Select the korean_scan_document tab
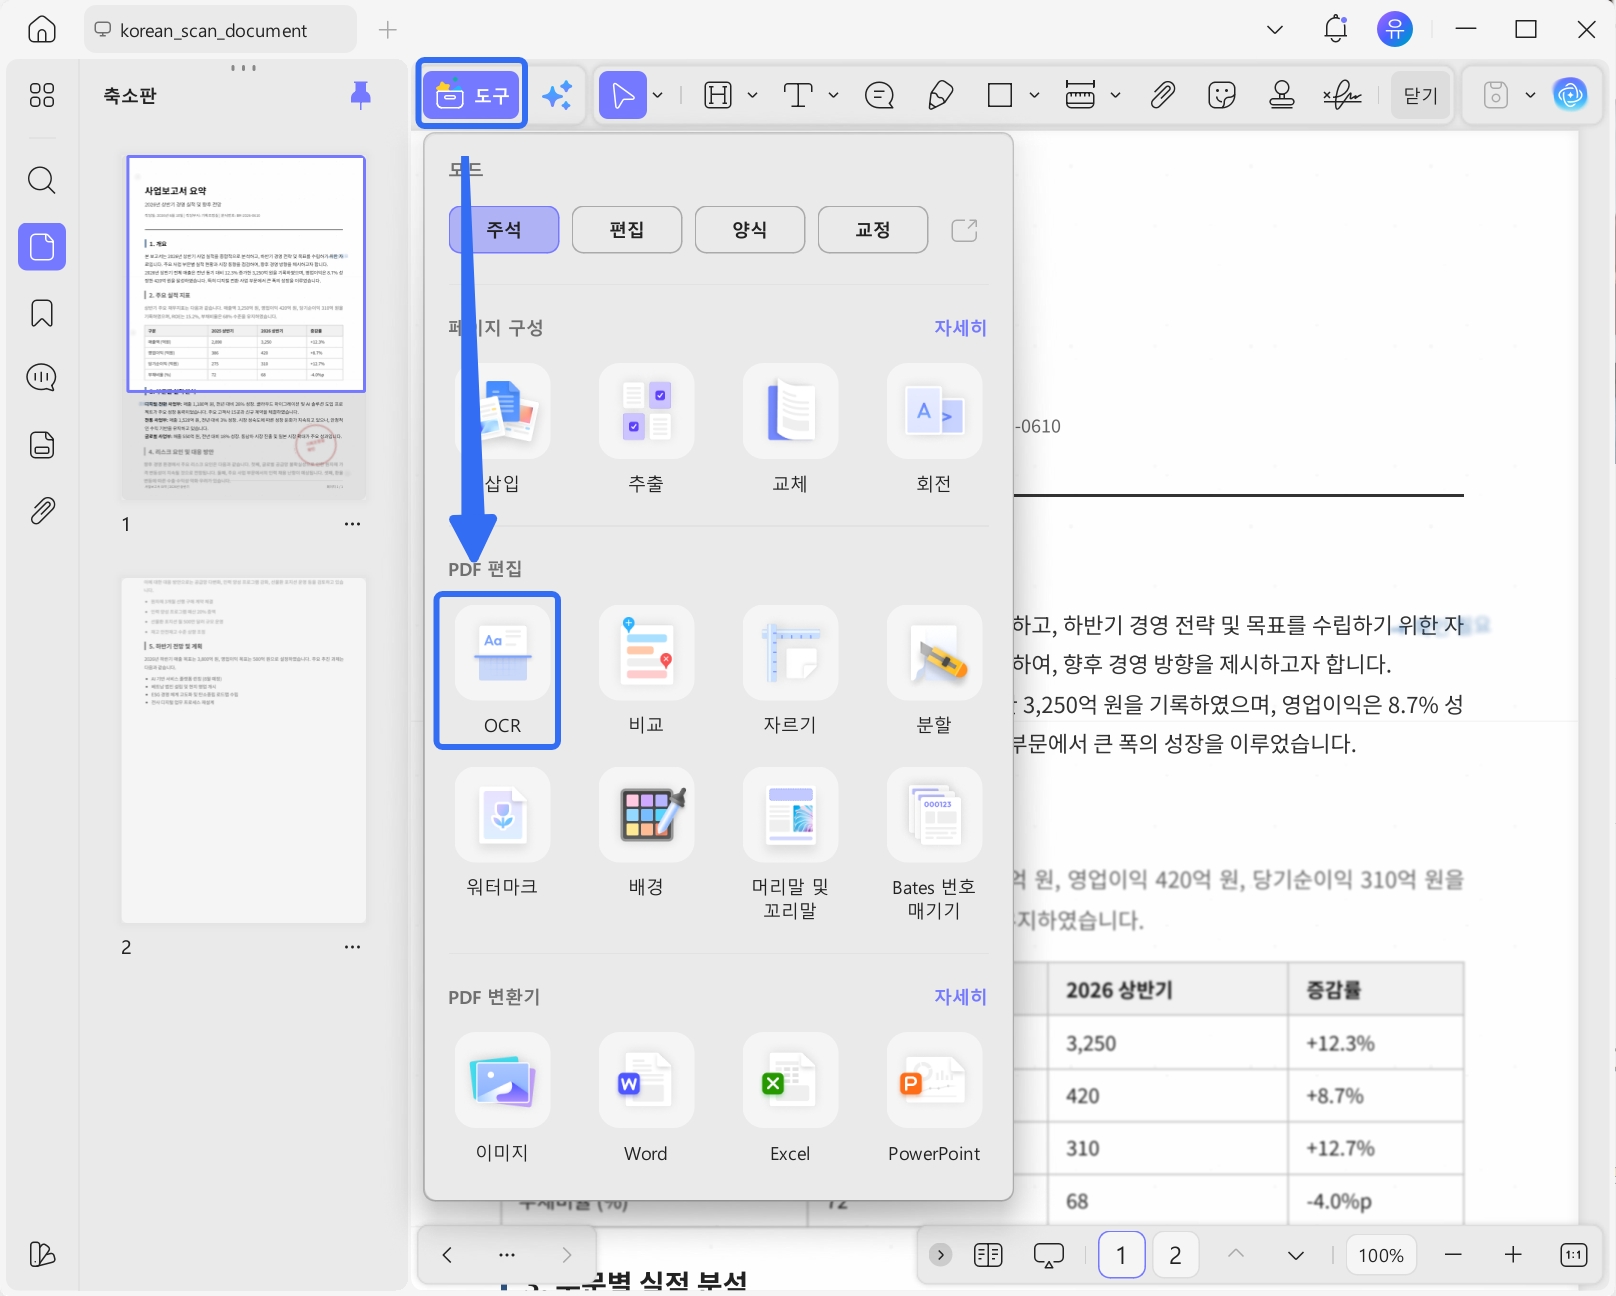1616x1296 pixels. click(x=220, y=30)
